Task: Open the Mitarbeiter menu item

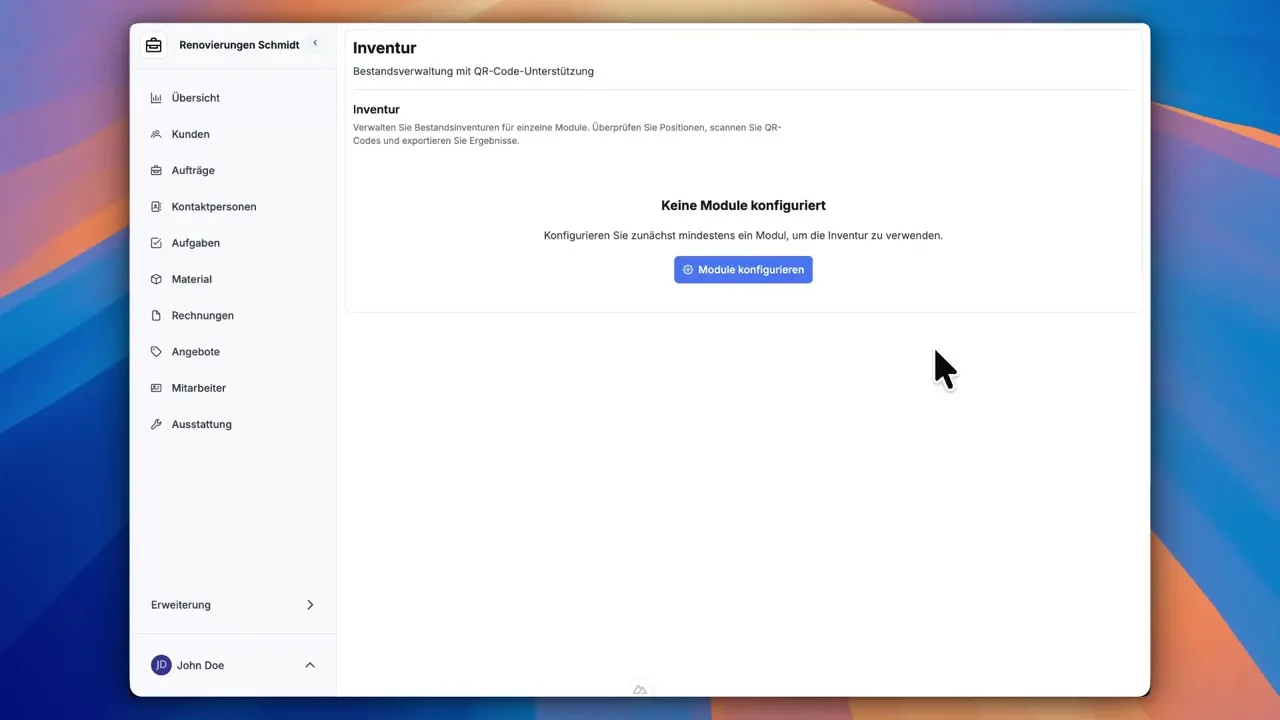Action: click(198, 388)
